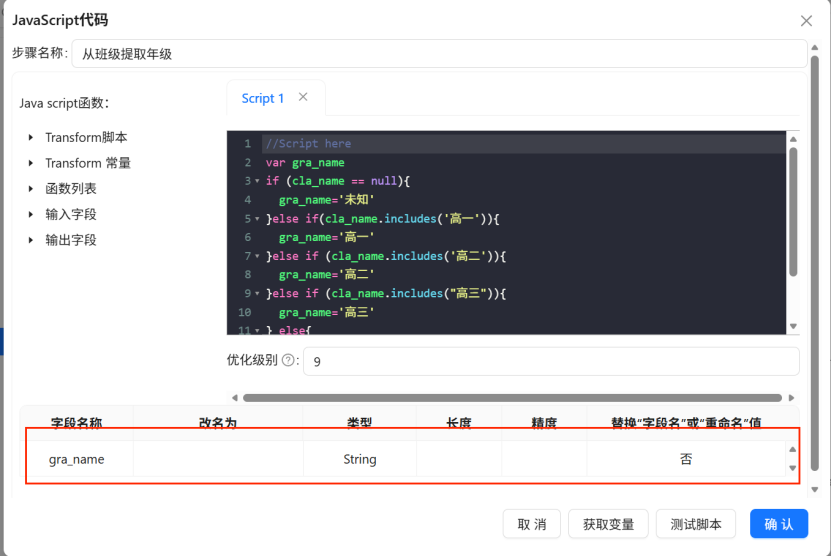Click the horizontal scrollbar thumb below 优化级别
This screenshot has width=831, height=557.
click(x=512, y=397)
